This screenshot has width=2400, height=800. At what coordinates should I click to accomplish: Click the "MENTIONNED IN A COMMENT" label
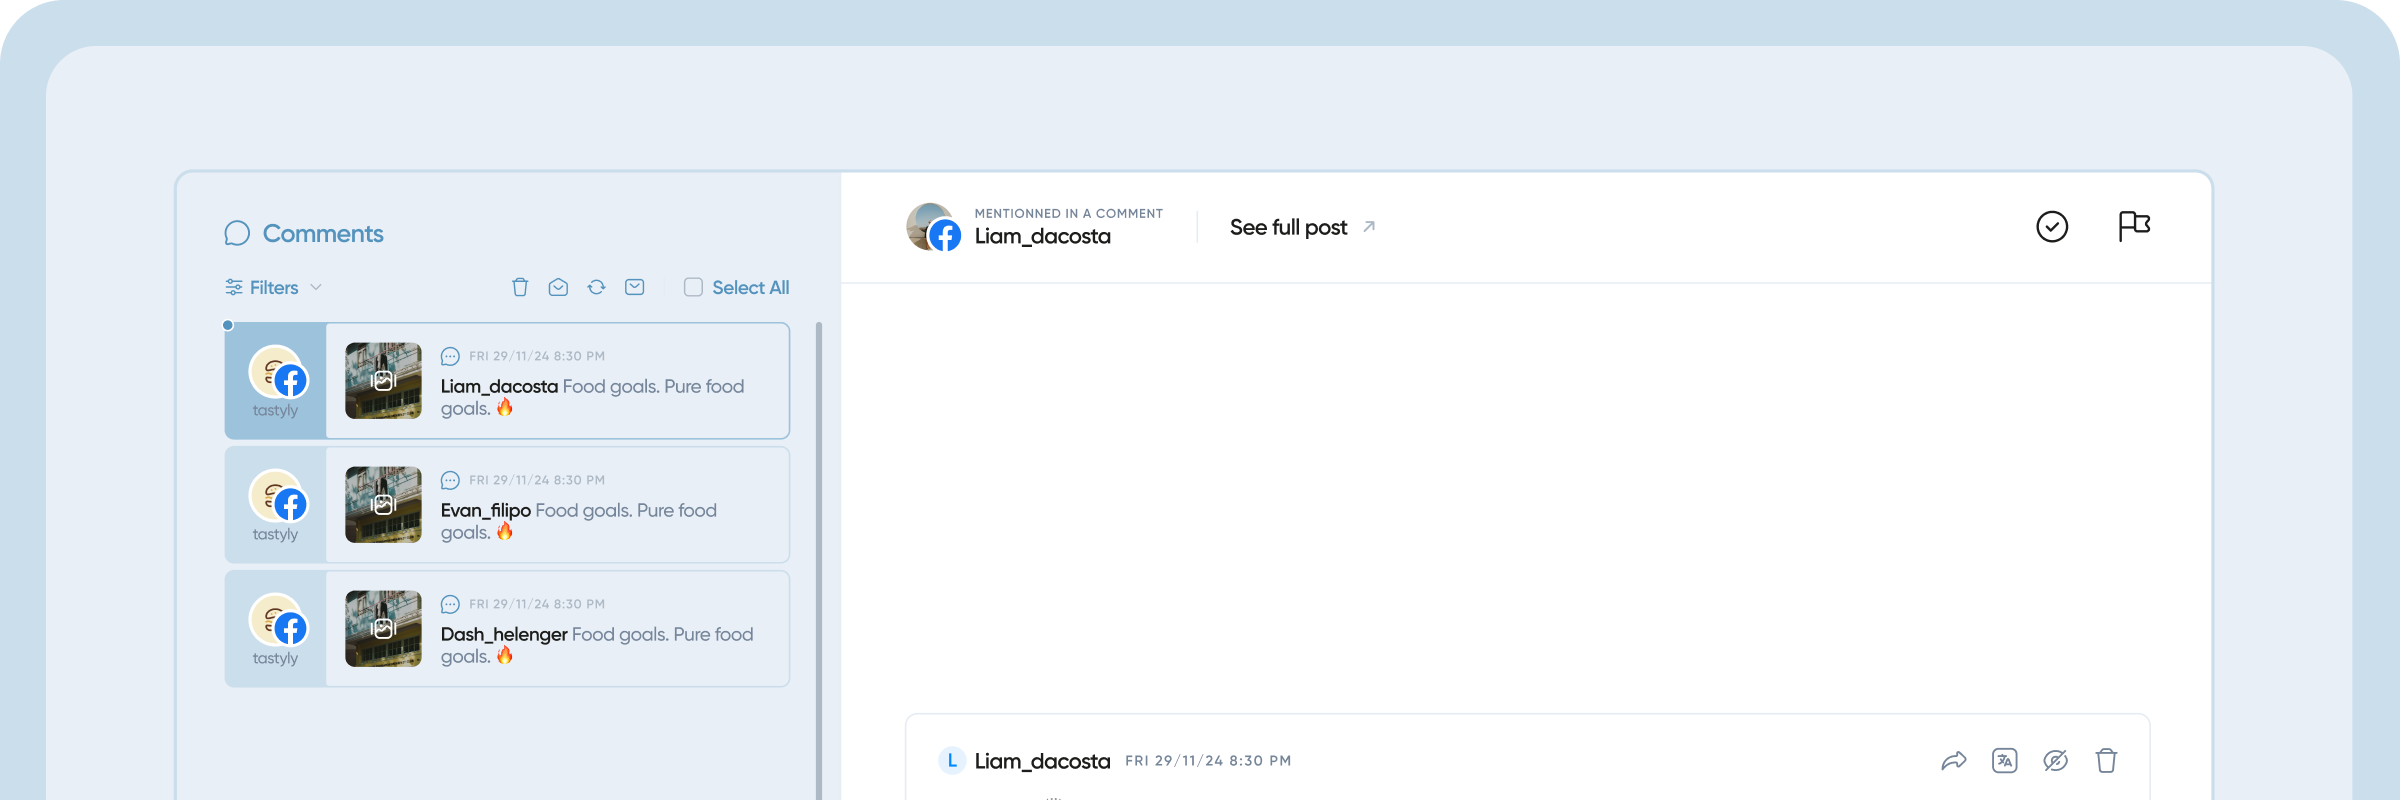[x=1069, y=214]
